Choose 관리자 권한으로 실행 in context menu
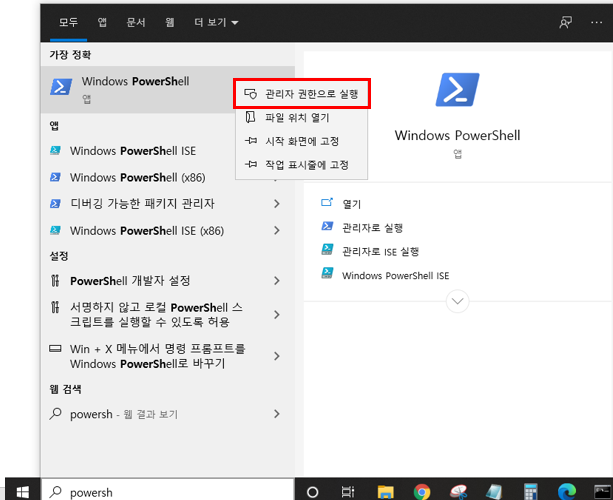613x500 pixels. (301, 94)
